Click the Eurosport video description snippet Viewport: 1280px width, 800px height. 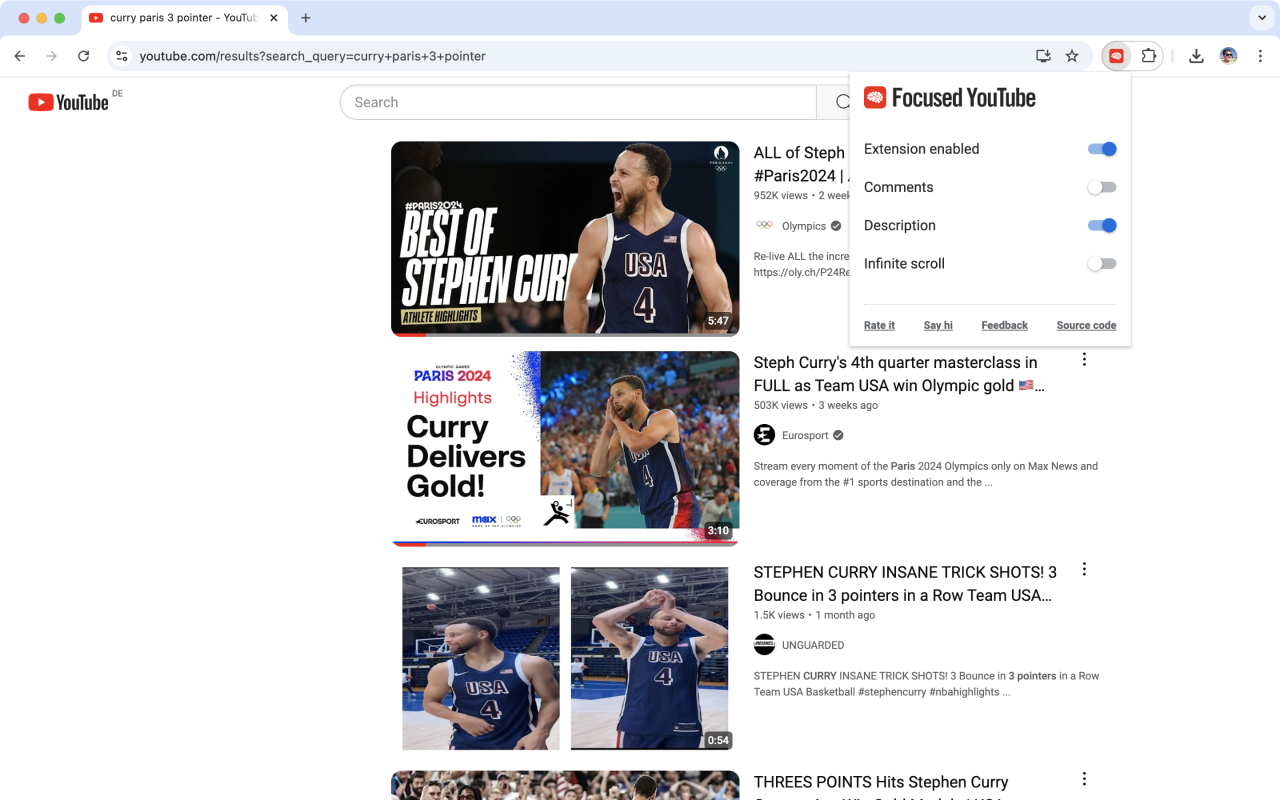[x=926, y=474]
